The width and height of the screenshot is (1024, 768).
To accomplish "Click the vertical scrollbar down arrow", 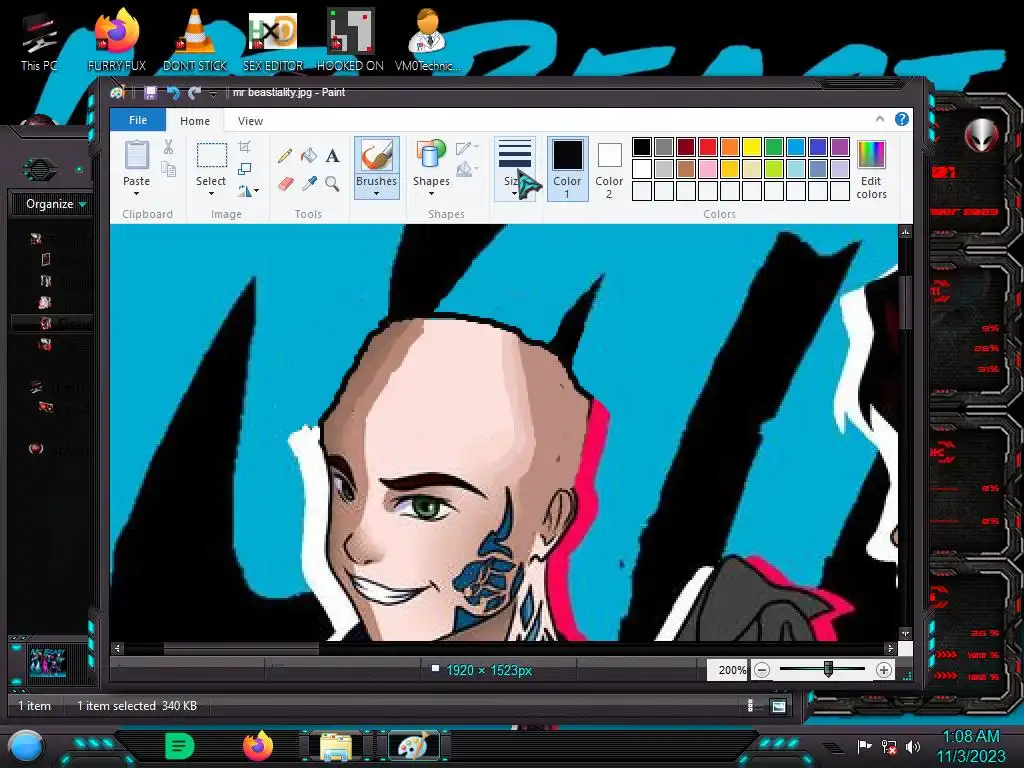I will 905,633.
